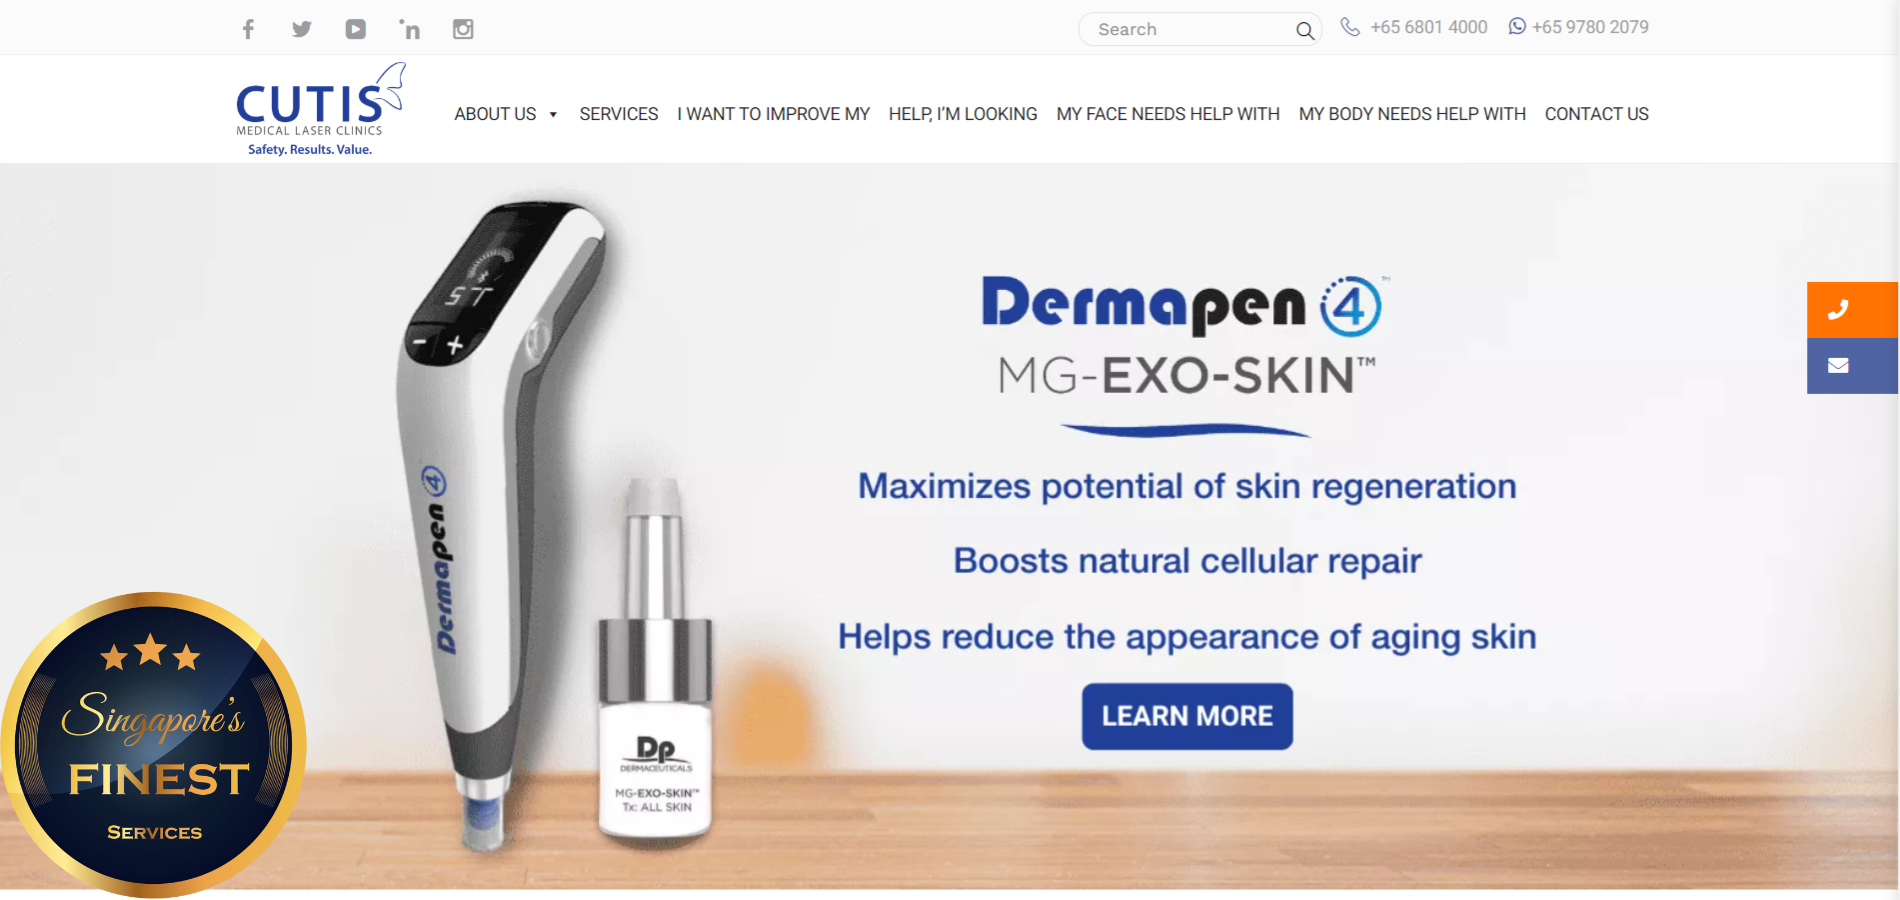The width and height of the screenshot is (1900, 900).
Task: Open My Body Needs Help With menu
Action: tap(1412, 114)
